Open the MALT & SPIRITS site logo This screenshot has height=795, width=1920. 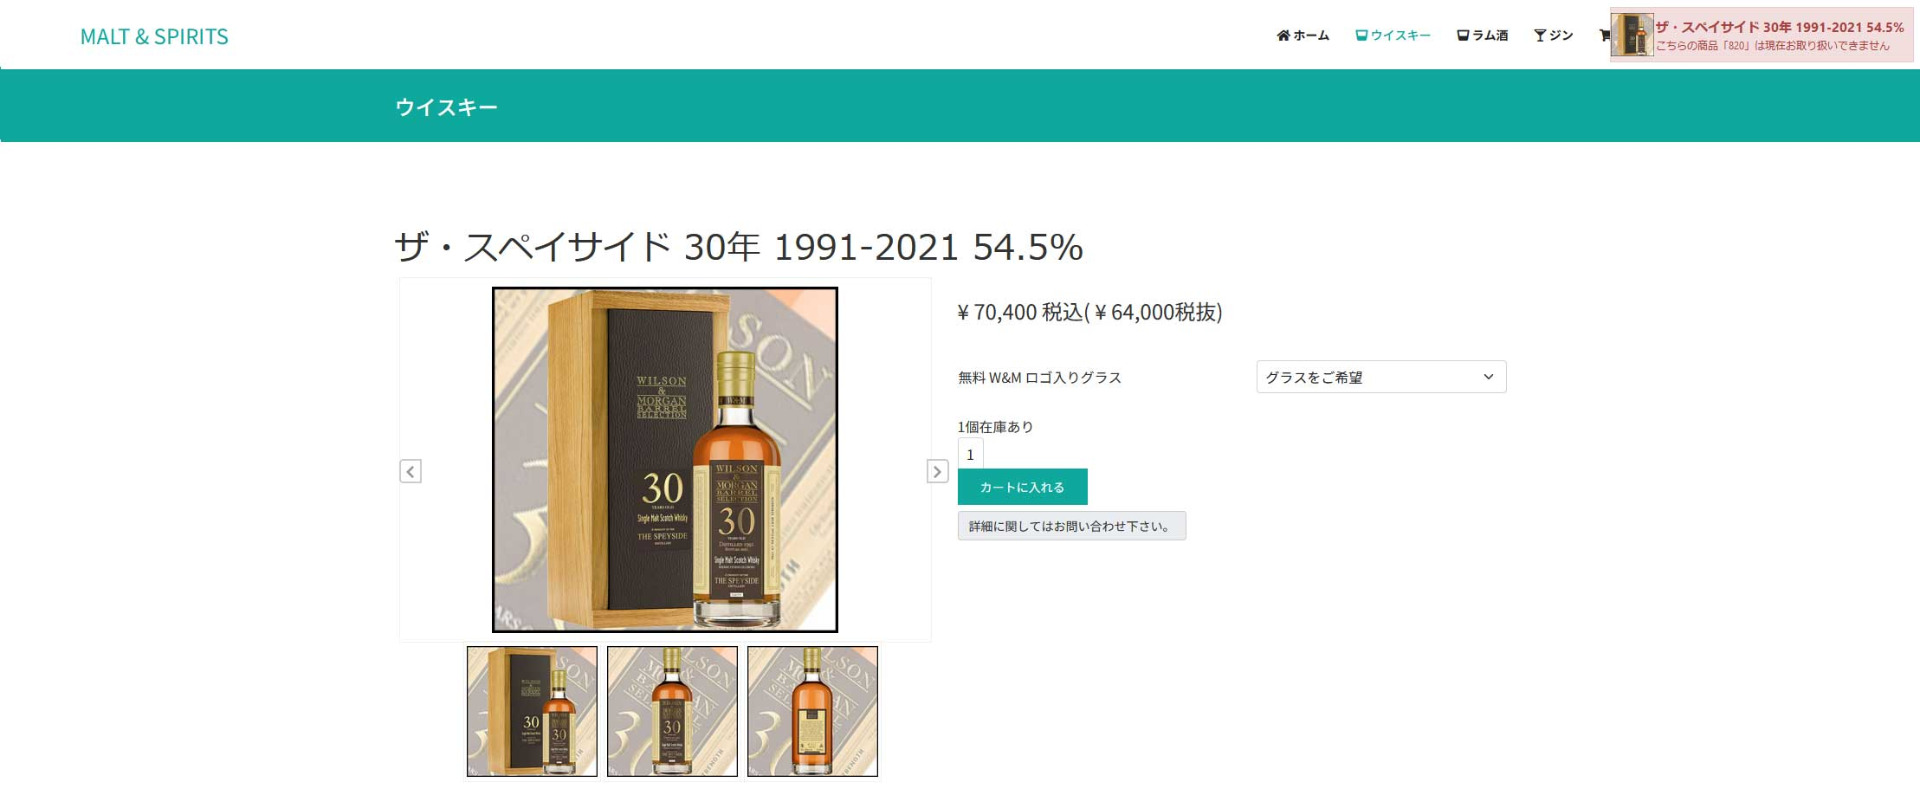point(154,37)
